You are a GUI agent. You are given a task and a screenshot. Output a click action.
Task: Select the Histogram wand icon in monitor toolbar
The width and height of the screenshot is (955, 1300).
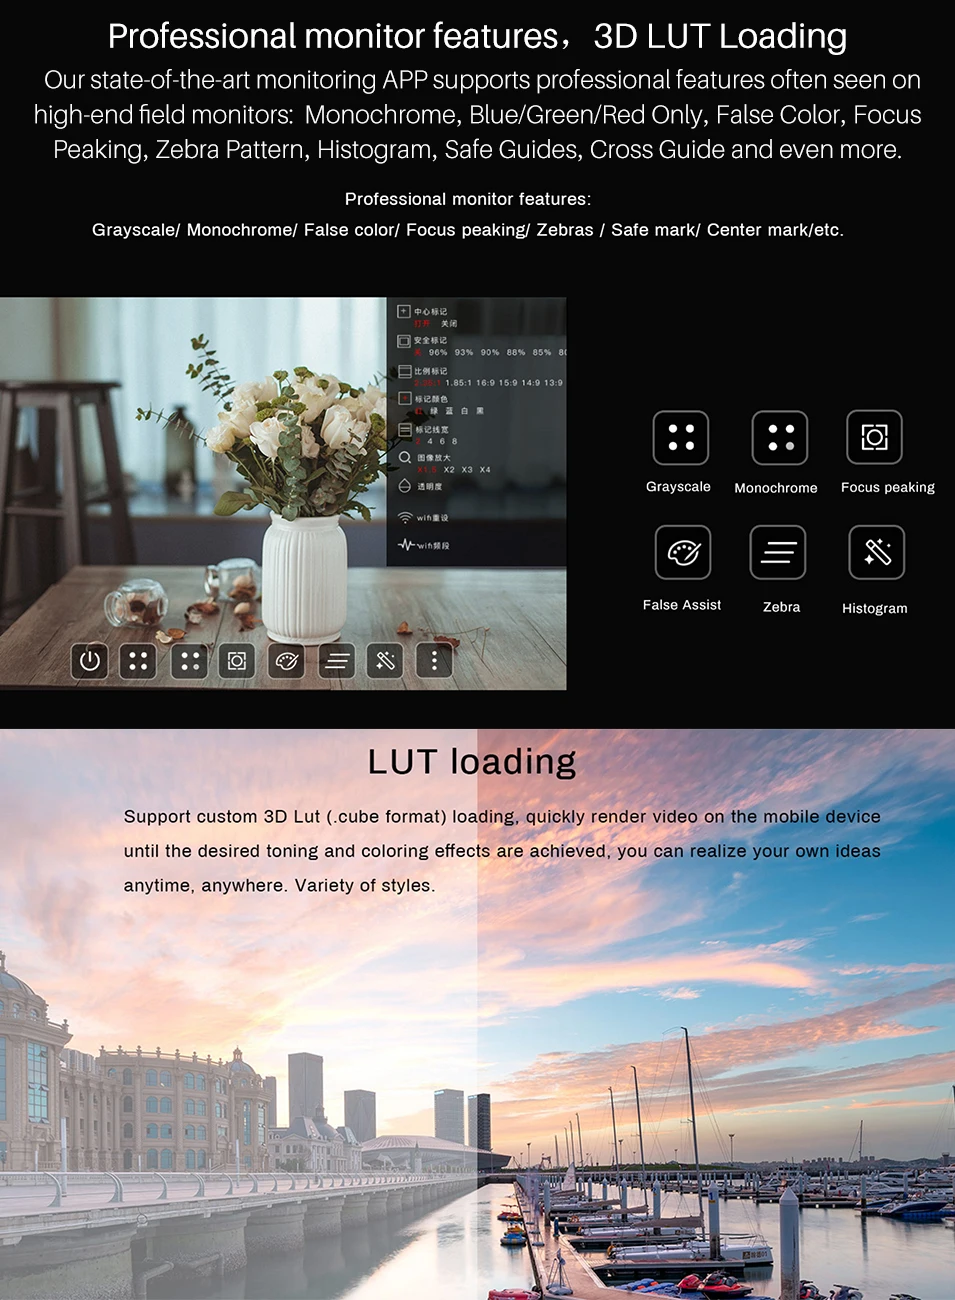(385, 660)
